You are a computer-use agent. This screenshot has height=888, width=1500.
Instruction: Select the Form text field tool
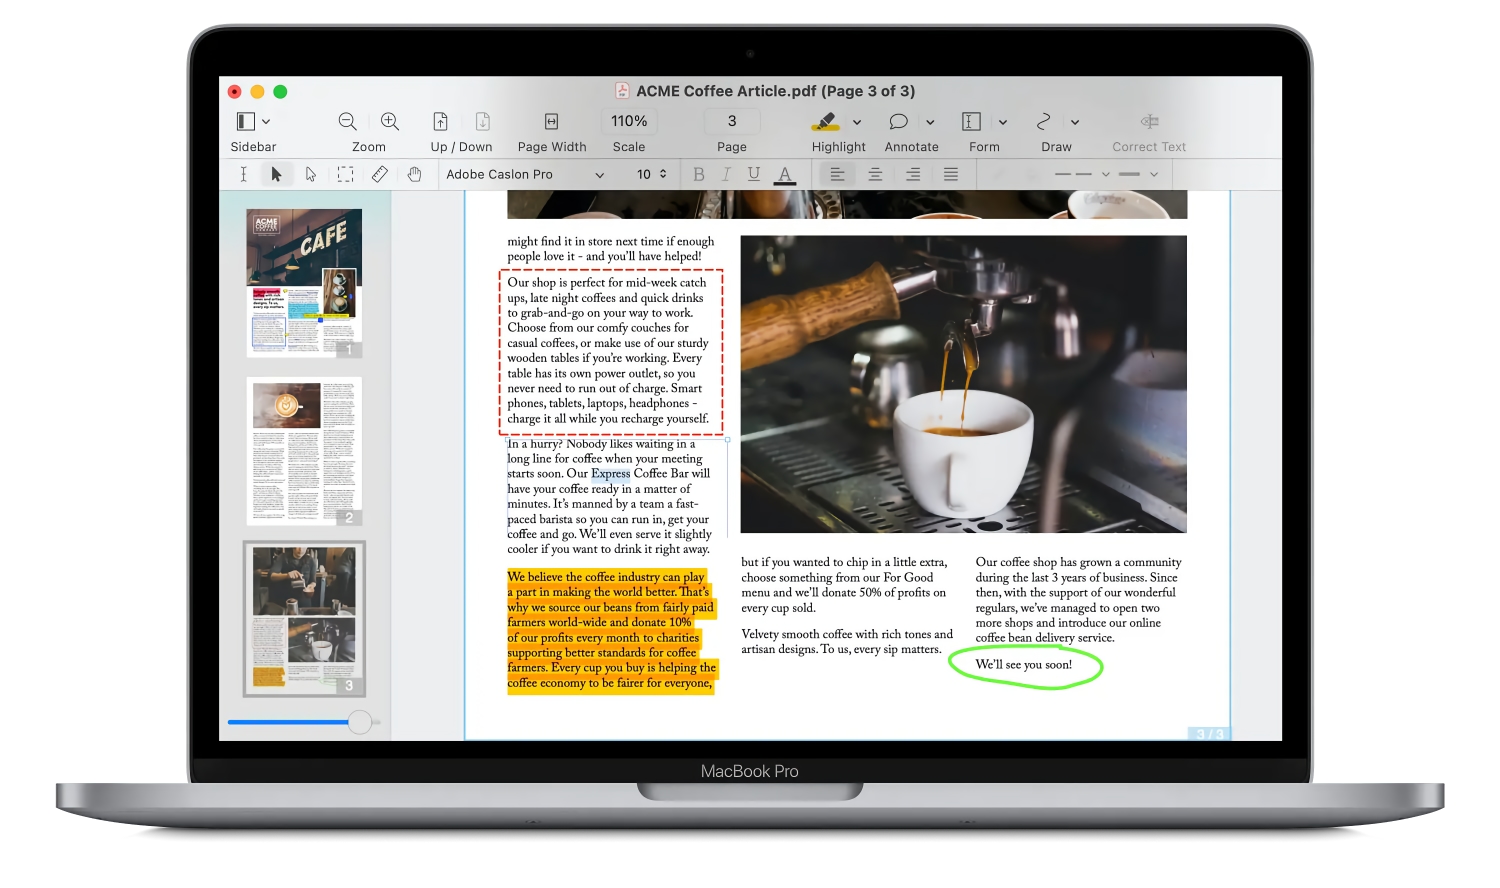(x=971, y=121)
